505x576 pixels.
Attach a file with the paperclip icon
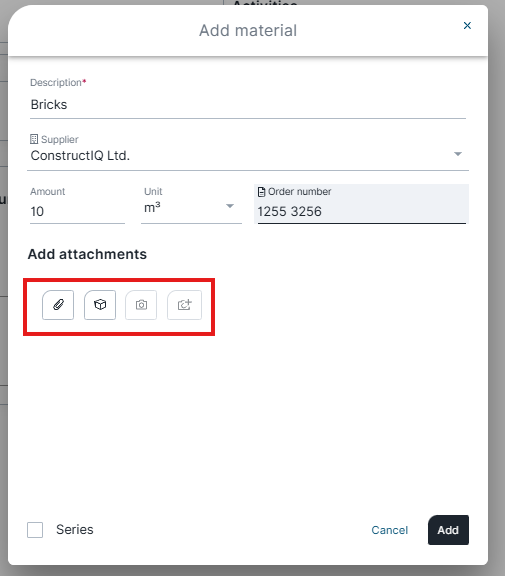point(58,305)
